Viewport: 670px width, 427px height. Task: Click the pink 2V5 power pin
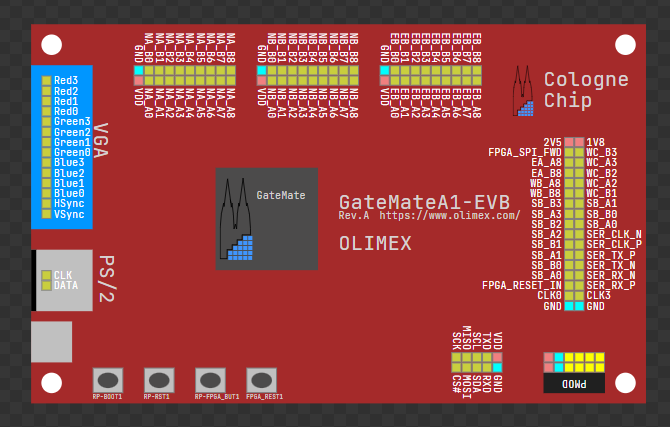569,142
